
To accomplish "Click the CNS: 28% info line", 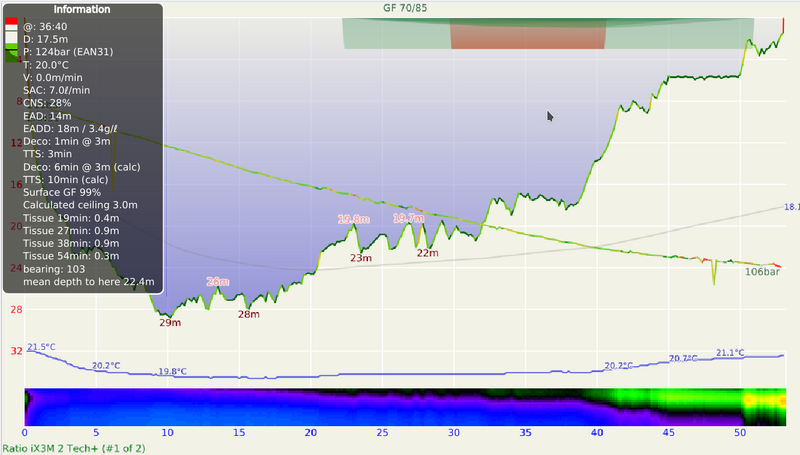I will (48, 103).
